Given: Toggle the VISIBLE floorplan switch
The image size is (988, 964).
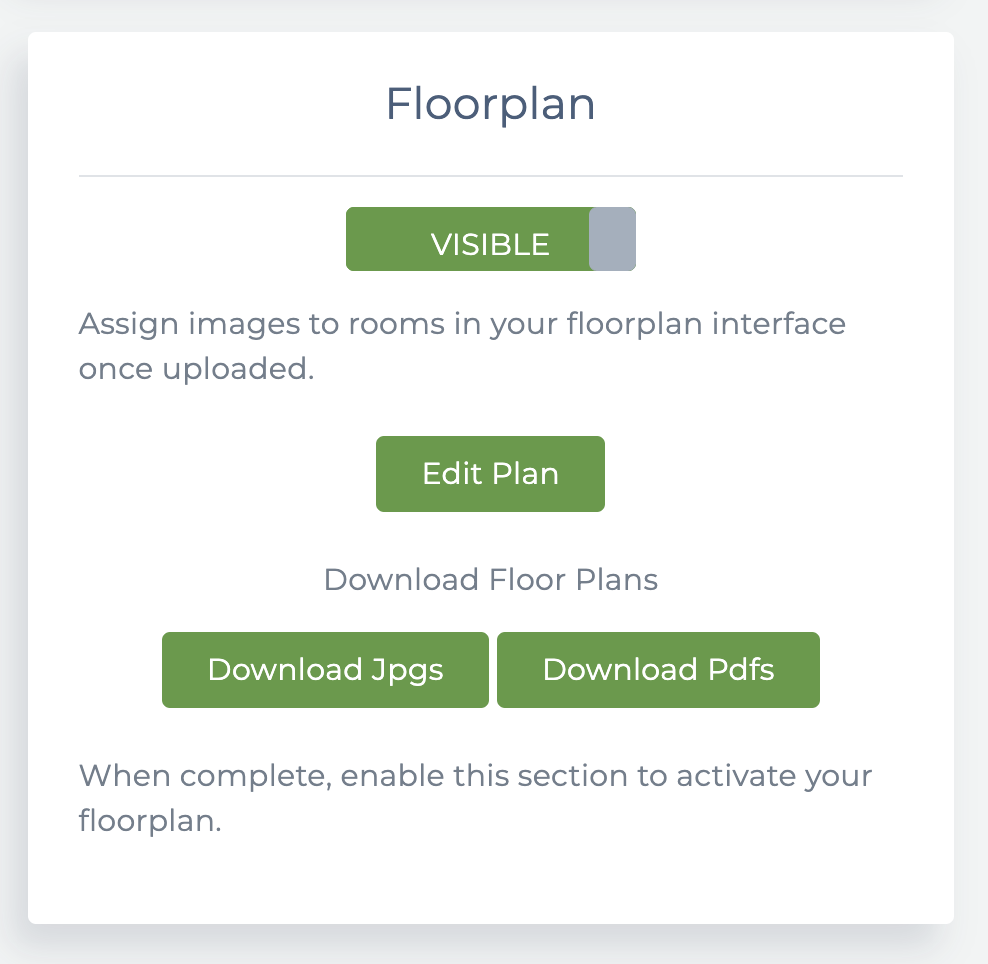Looking at the screenshot, I should [x=490, y=239].
